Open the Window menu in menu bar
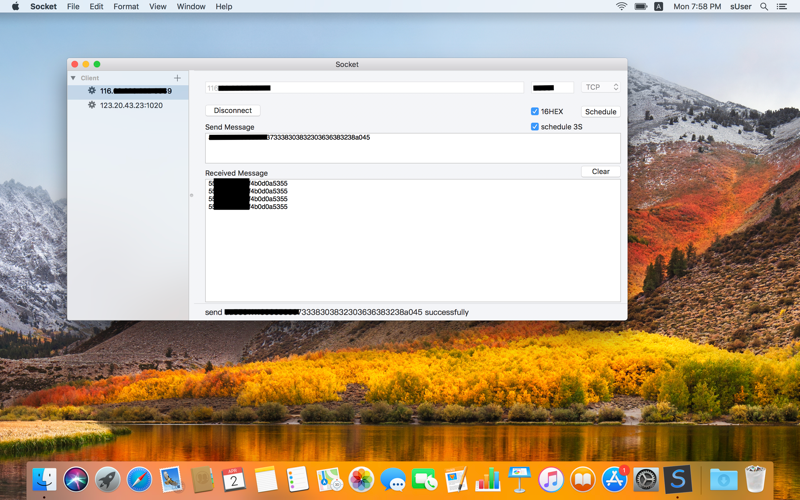Screen dimensions: 800x500 coord(191,7)
